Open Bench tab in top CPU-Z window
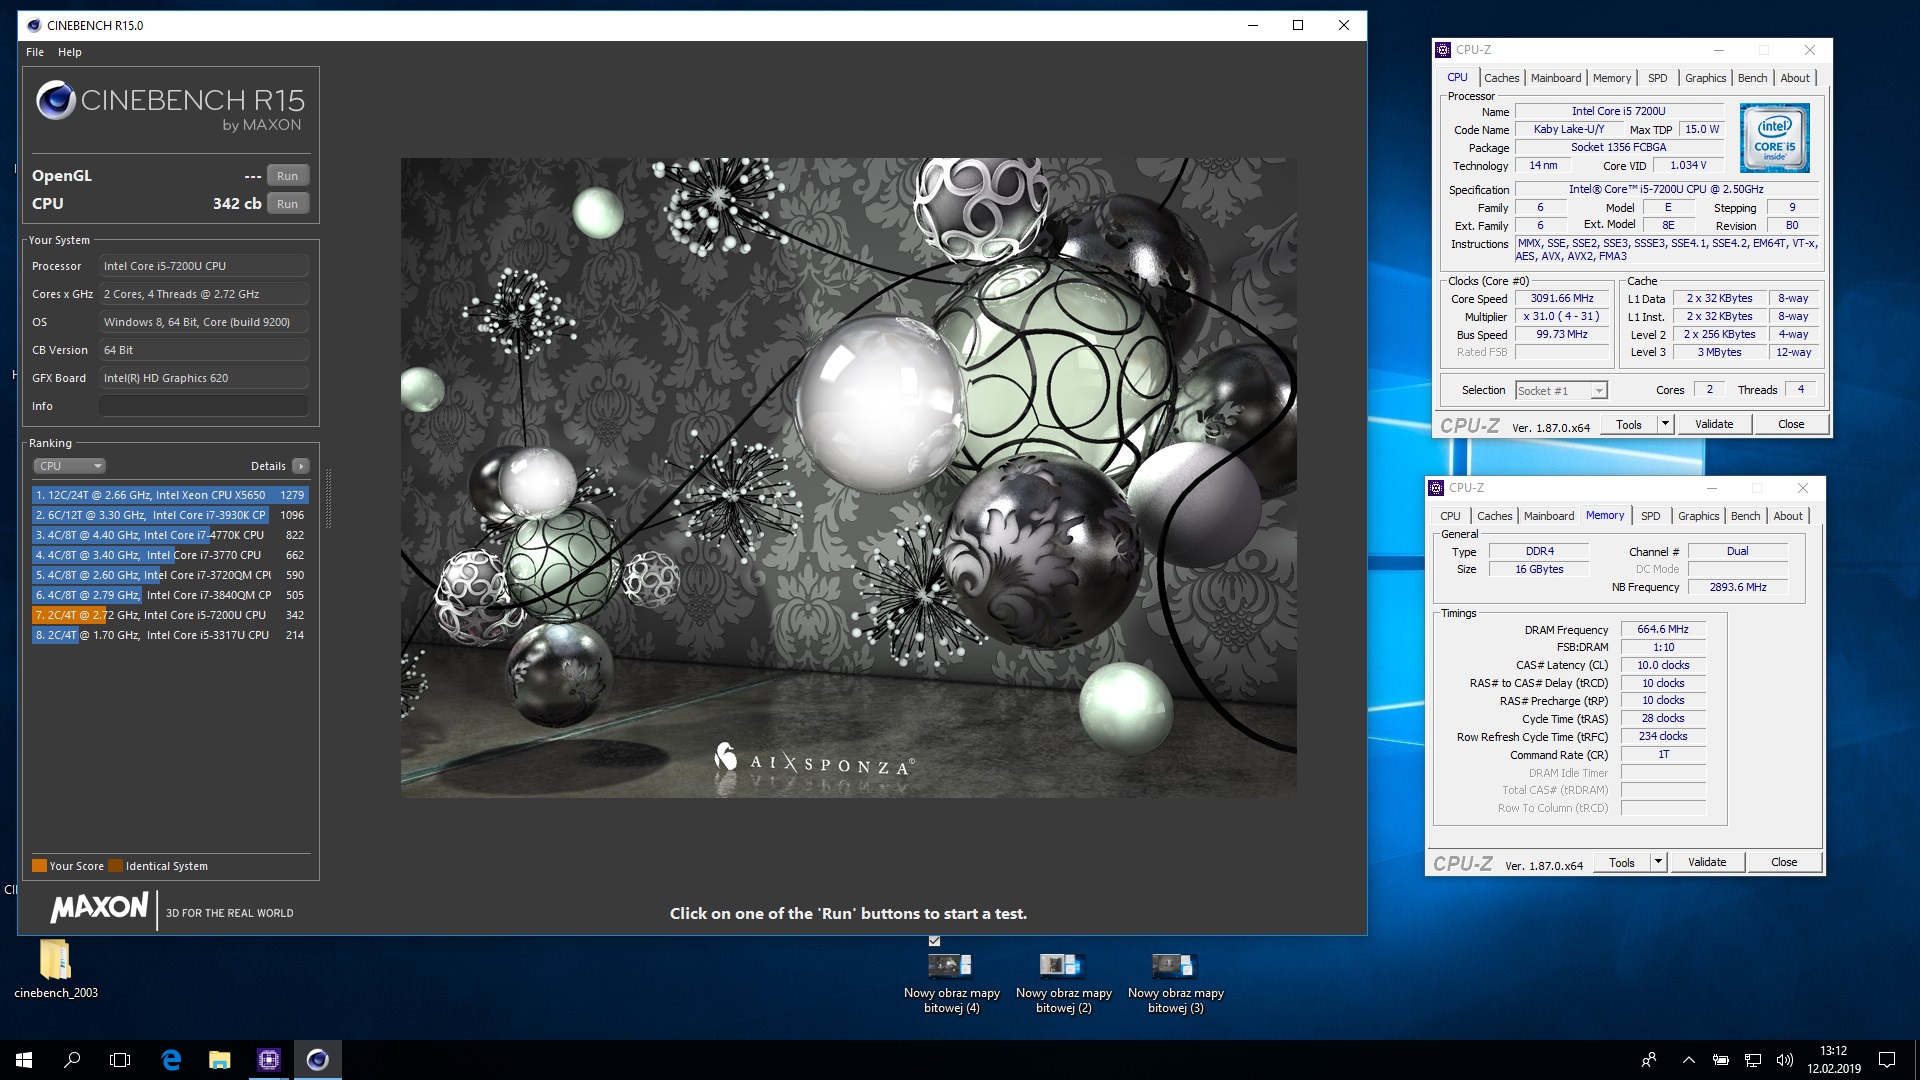 point(1752,78)
